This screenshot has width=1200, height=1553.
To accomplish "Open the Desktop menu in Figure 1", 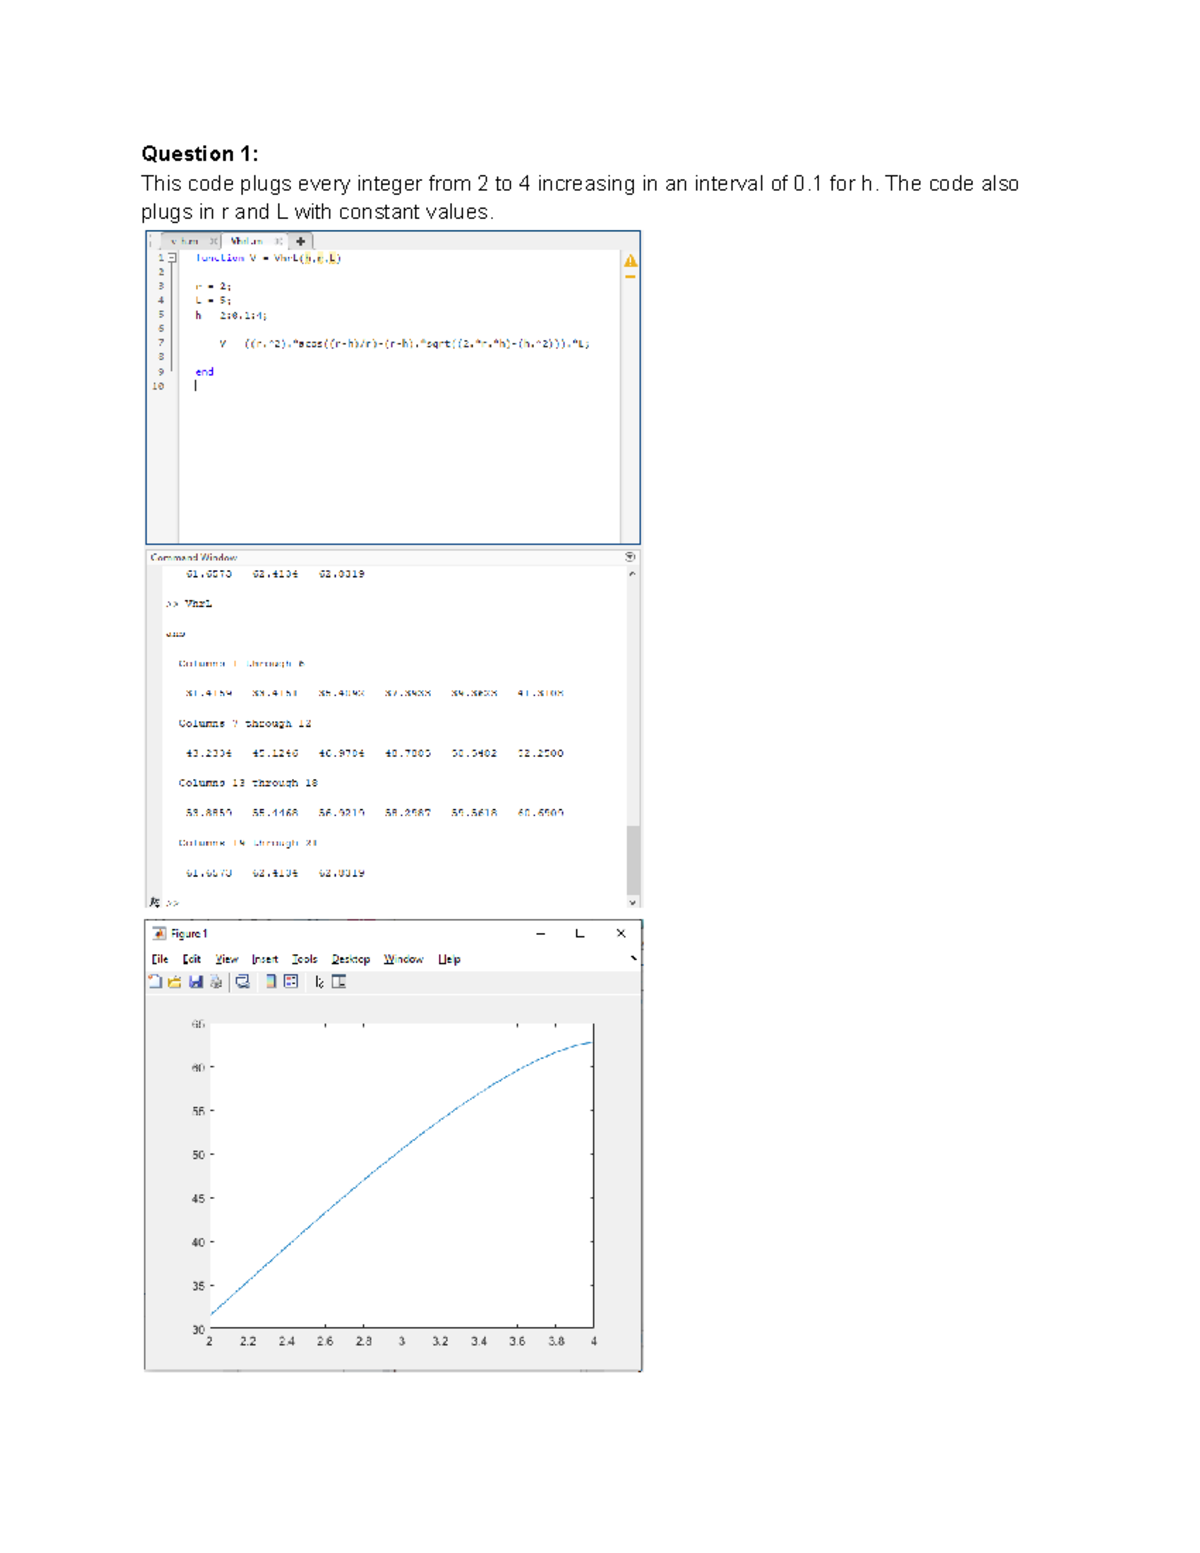I will 352,959.
